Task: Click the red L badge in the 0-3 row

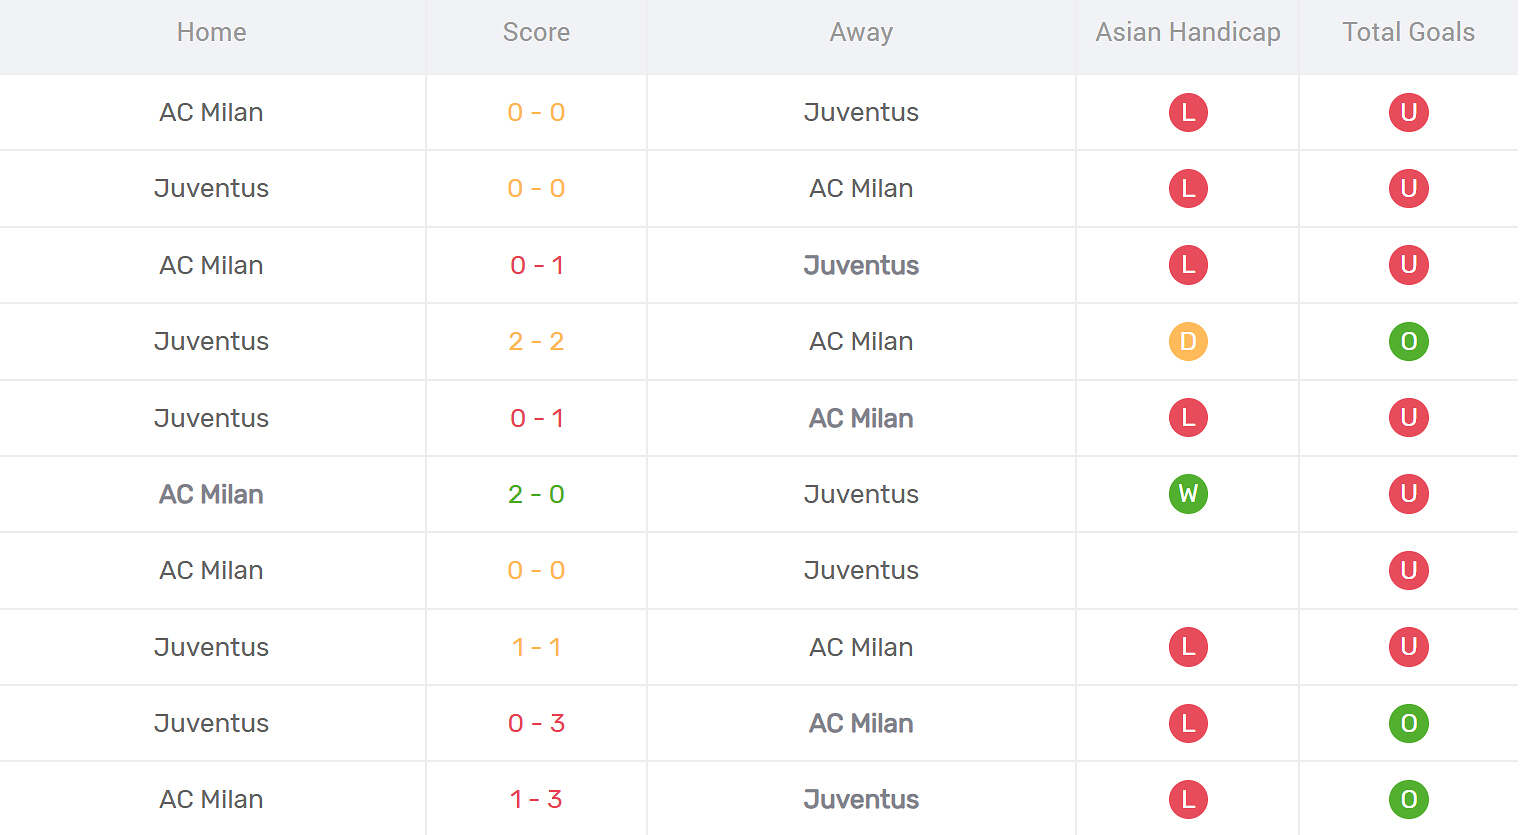Action: 1188,723
